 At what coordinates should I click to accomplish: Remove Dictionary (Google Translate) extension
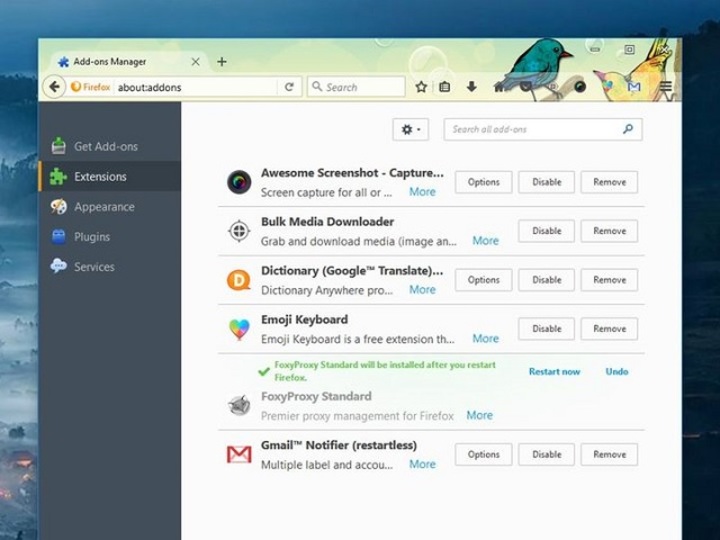coord(609,280)
